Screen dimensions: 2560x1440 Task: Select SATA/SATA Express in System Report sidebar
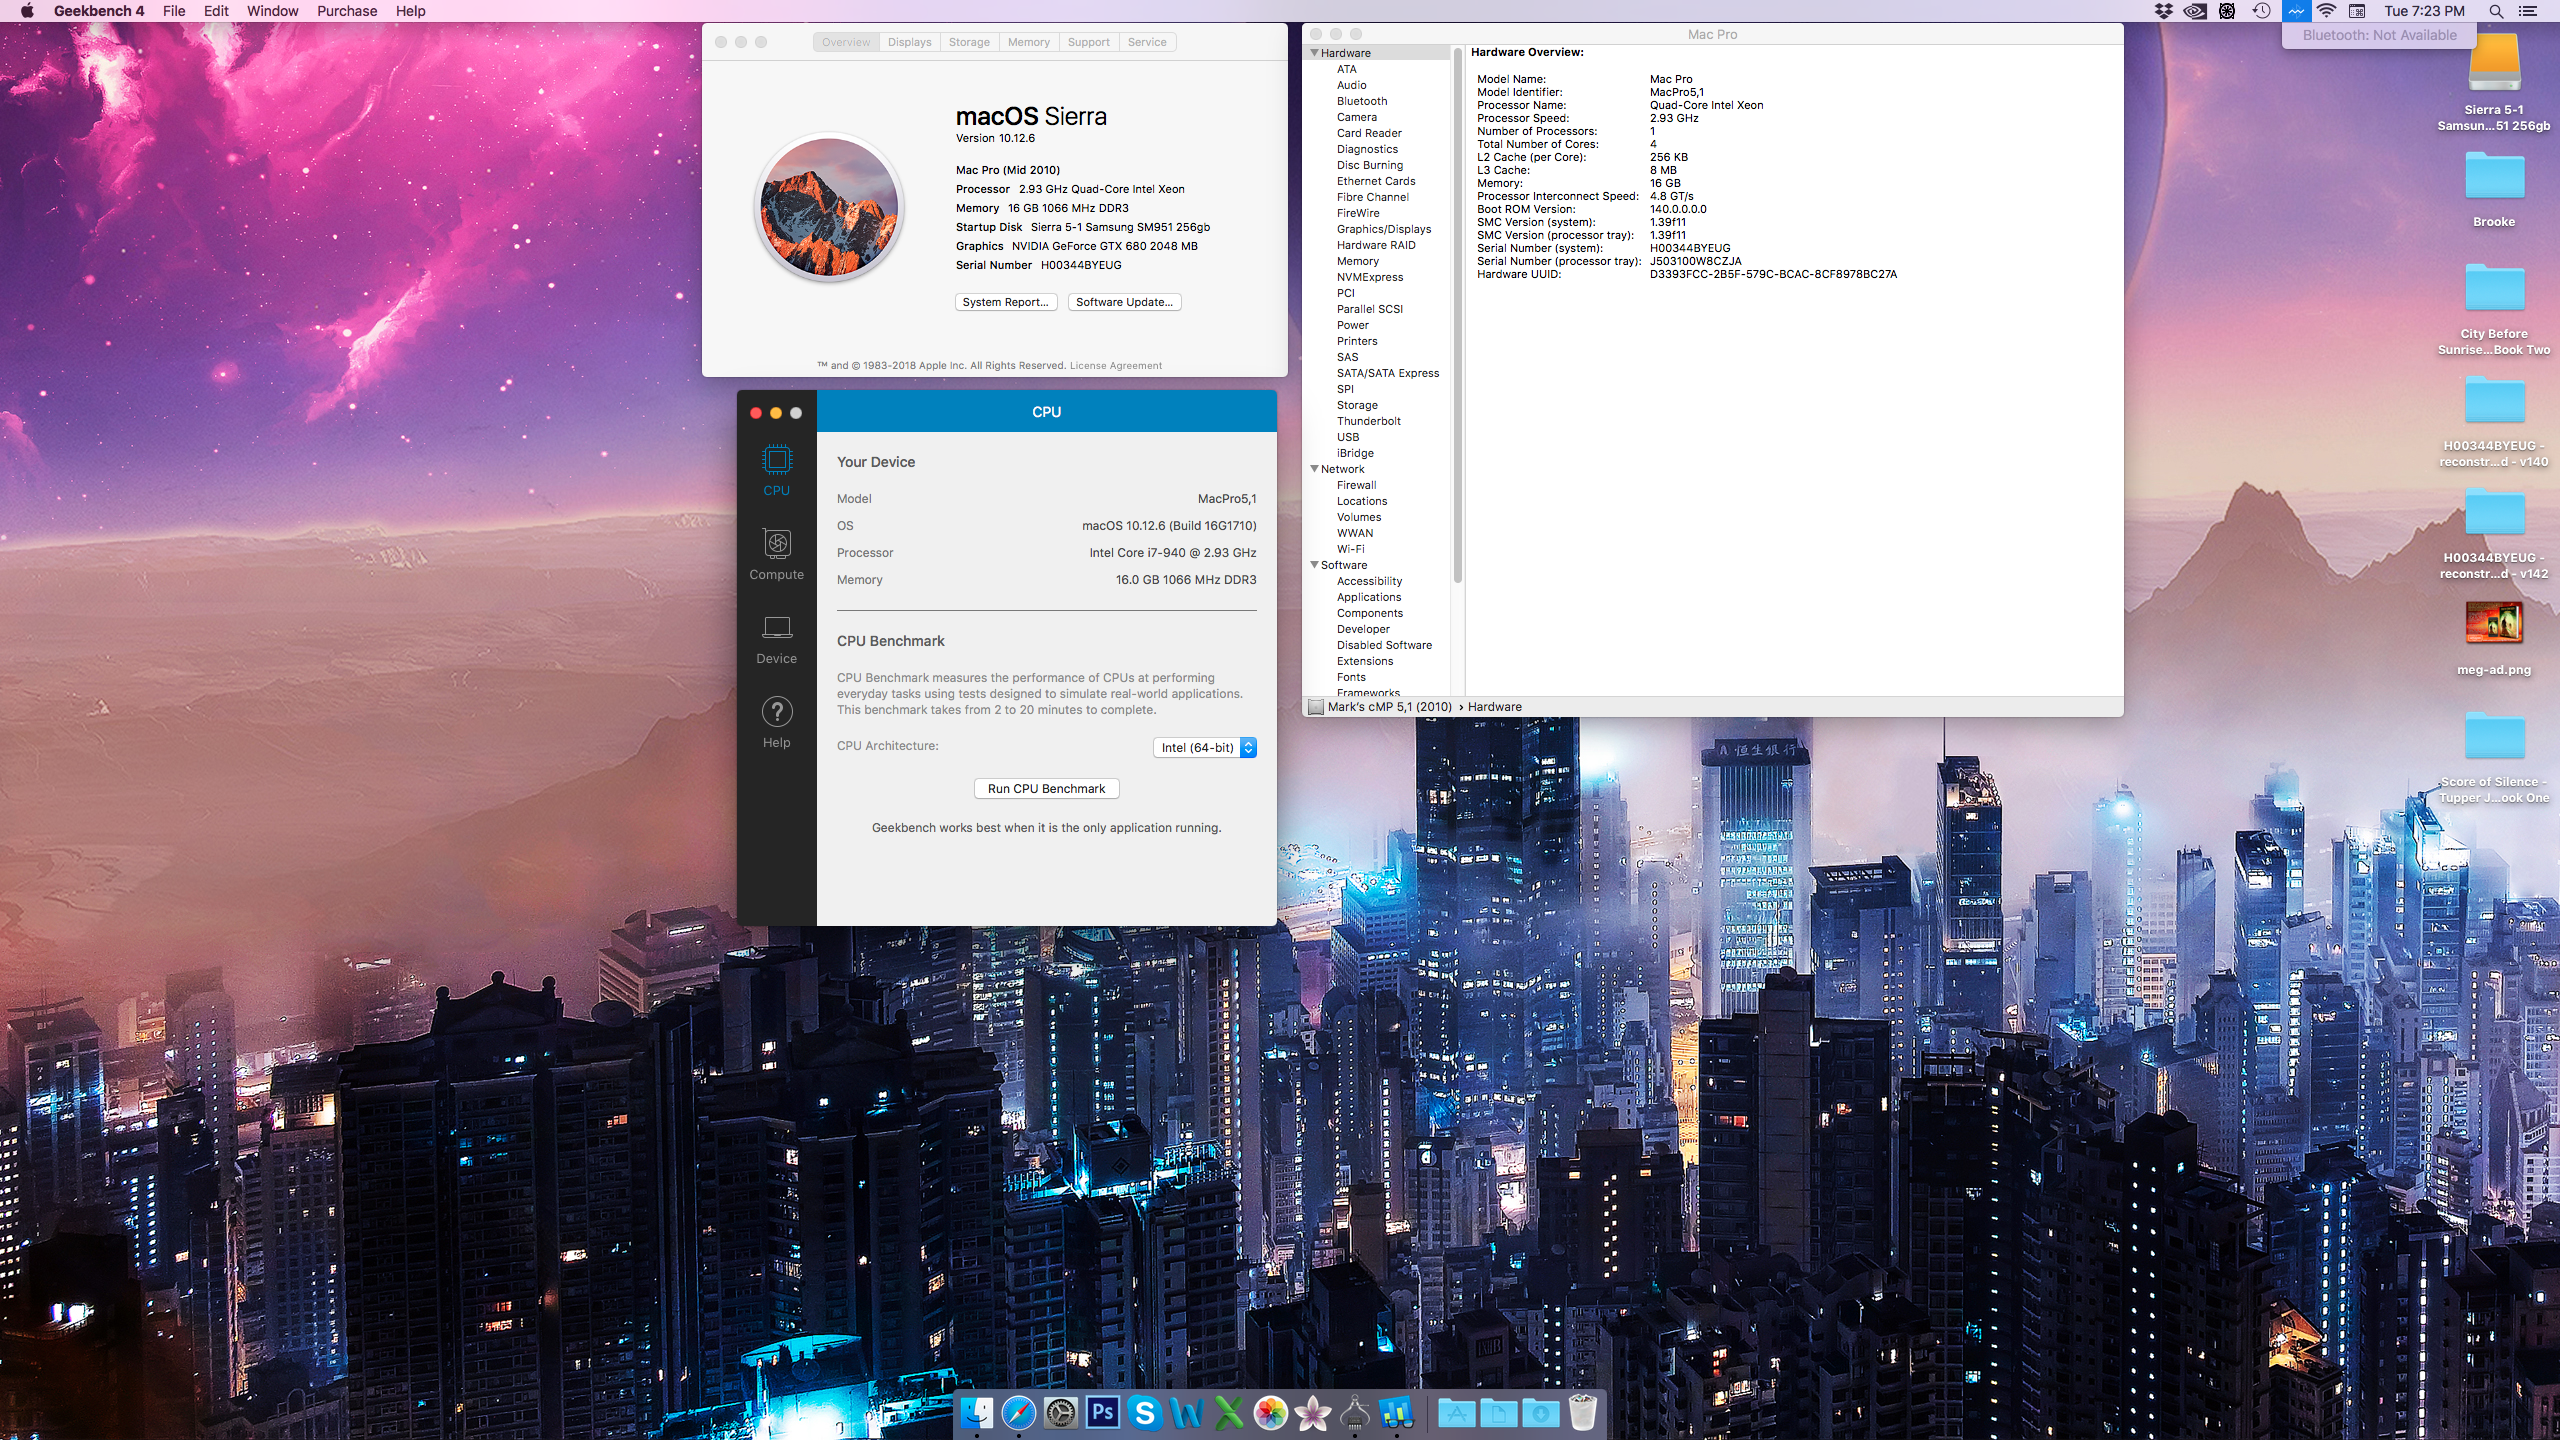(x=1387, y=373)
